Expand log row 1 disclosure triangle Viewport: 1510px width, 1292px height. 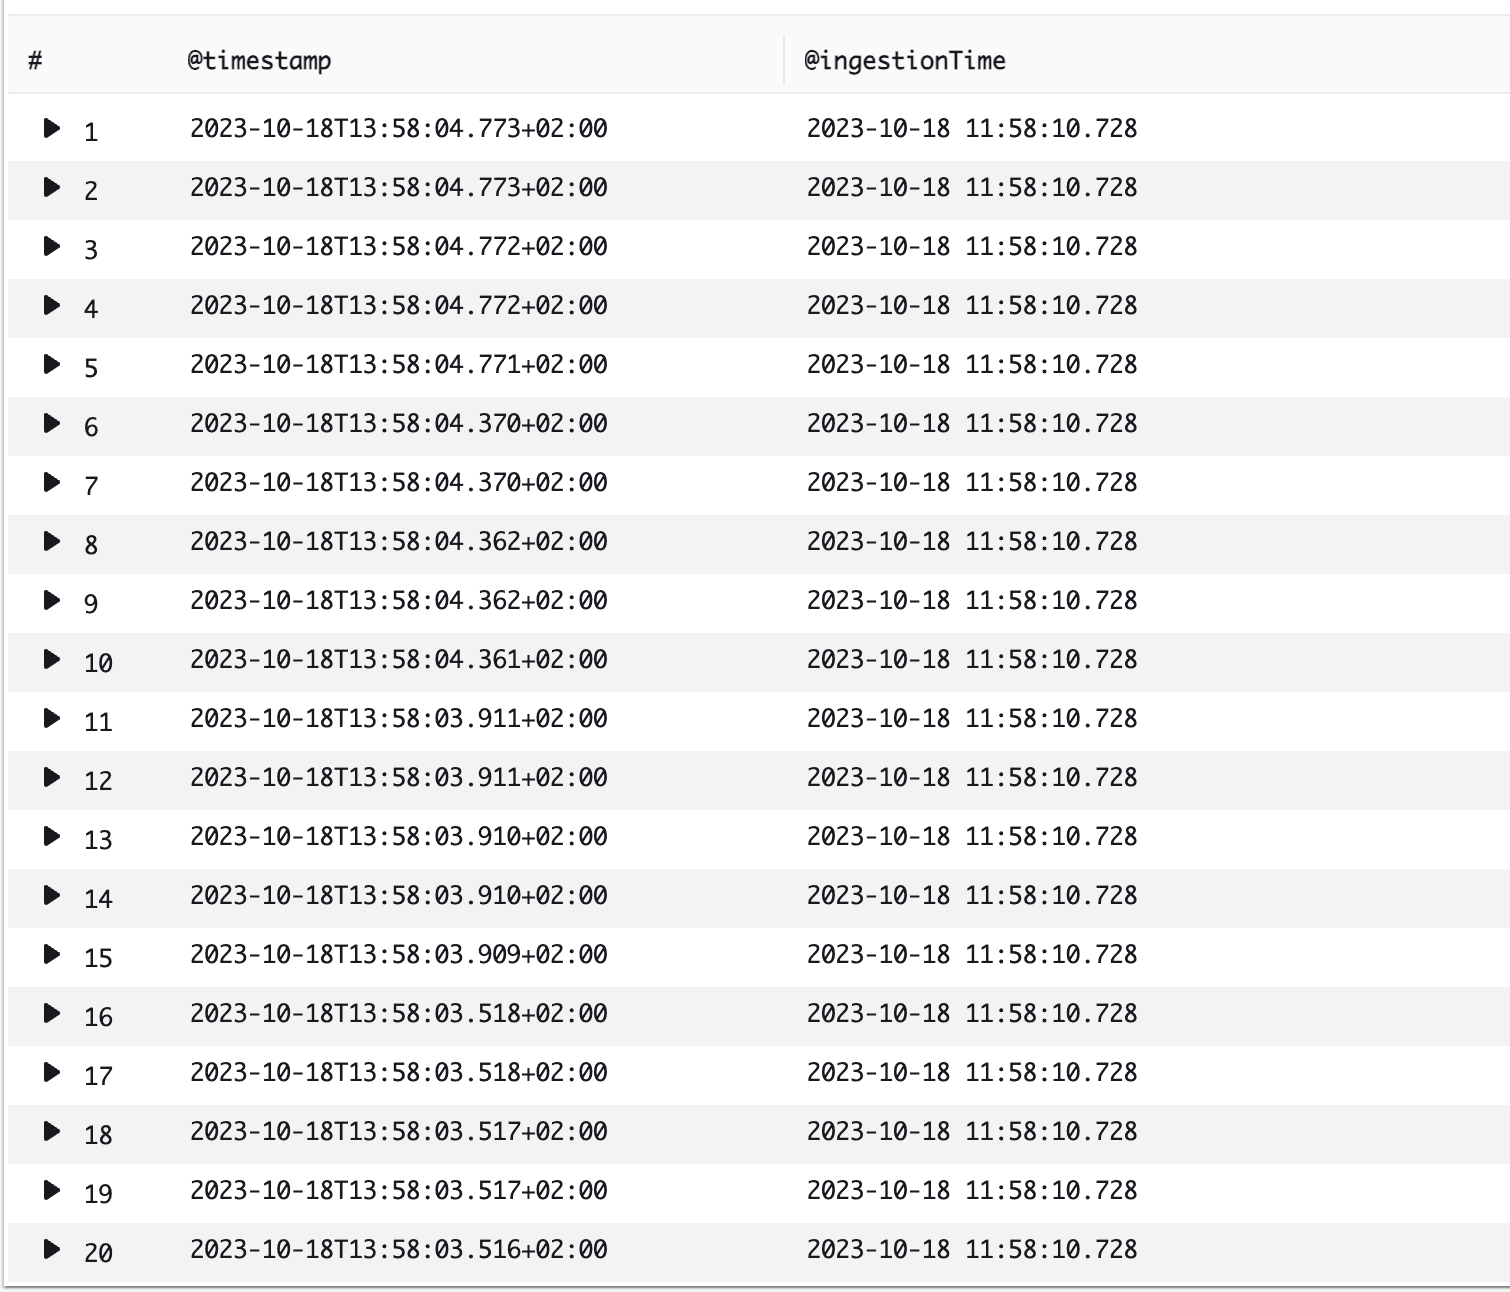tap(52, 128)
